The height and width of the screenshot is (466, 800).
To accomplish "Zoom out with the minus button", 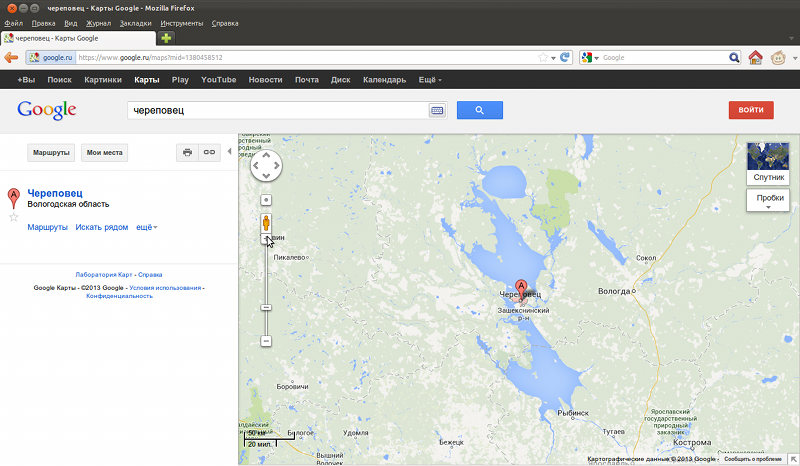I will [x=266, y=340].
